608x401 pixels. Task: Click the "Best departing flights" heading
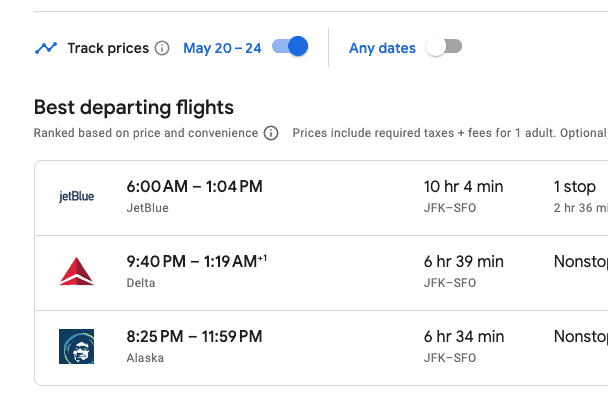click(133, 107)
